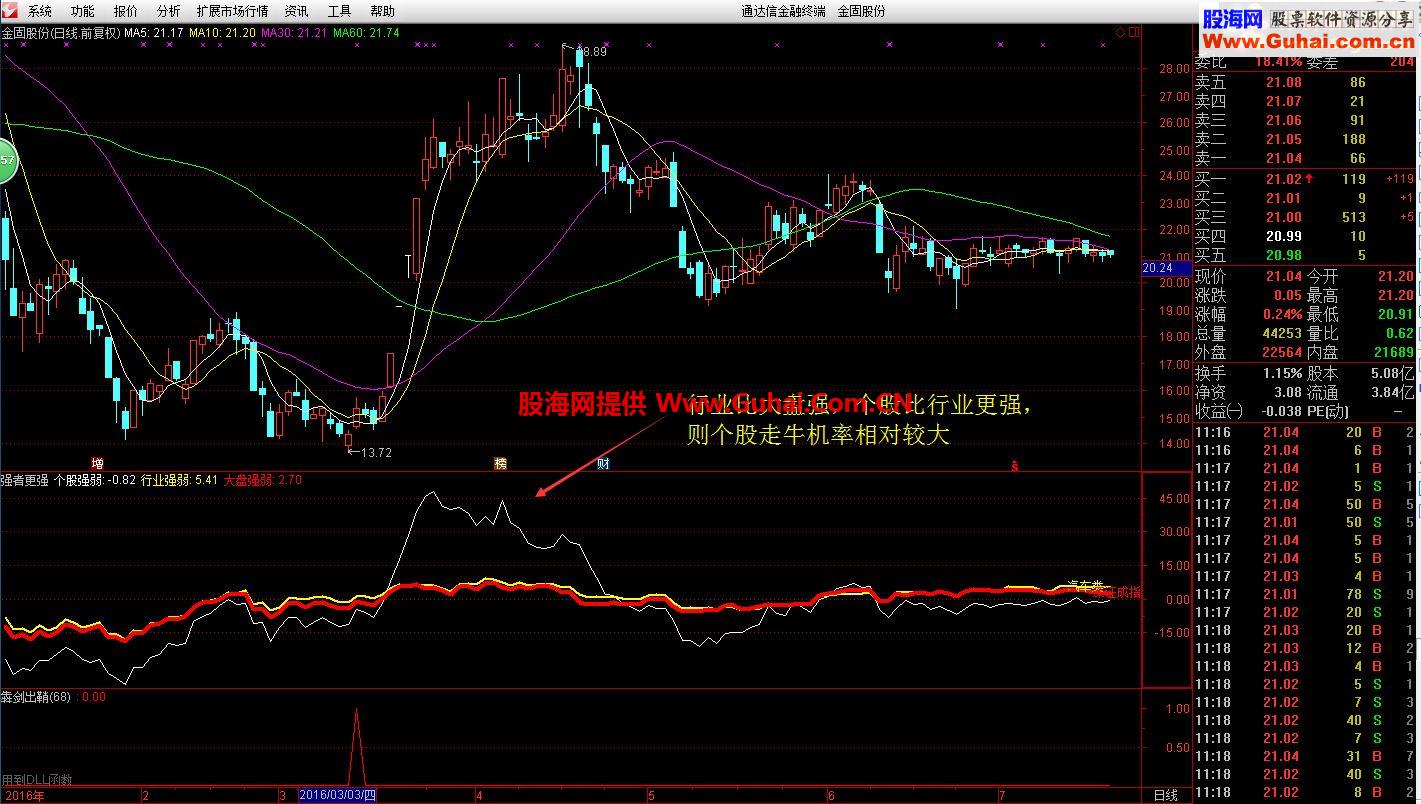Open the 功能 menu
This screenshot has width=1421, height=804.
(x=83, y=11)
